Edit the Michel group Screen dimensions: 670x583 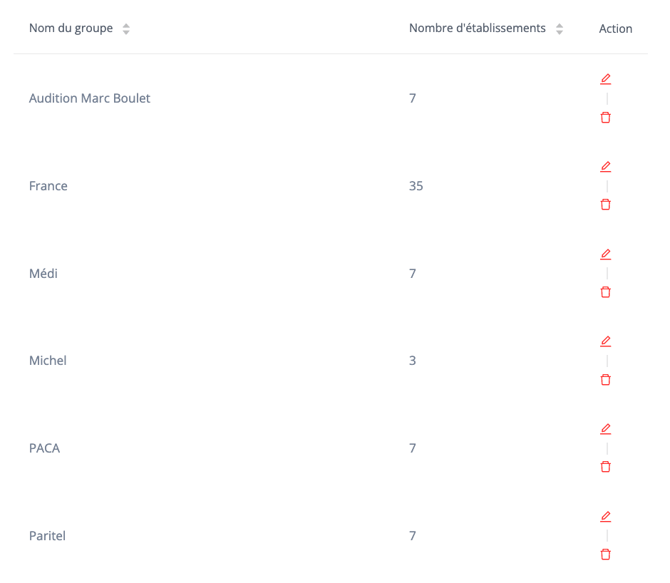[x=605, y=341]
